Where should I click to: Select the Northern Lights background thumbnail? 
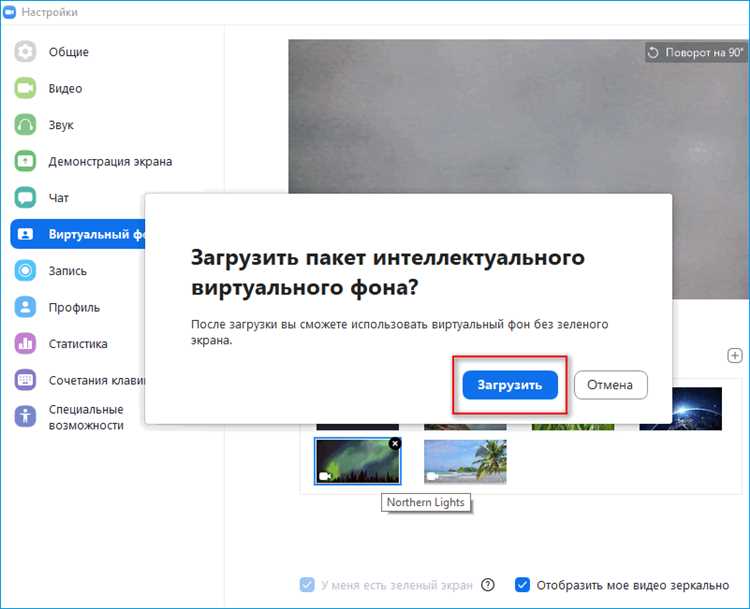[x=357, y=461]
